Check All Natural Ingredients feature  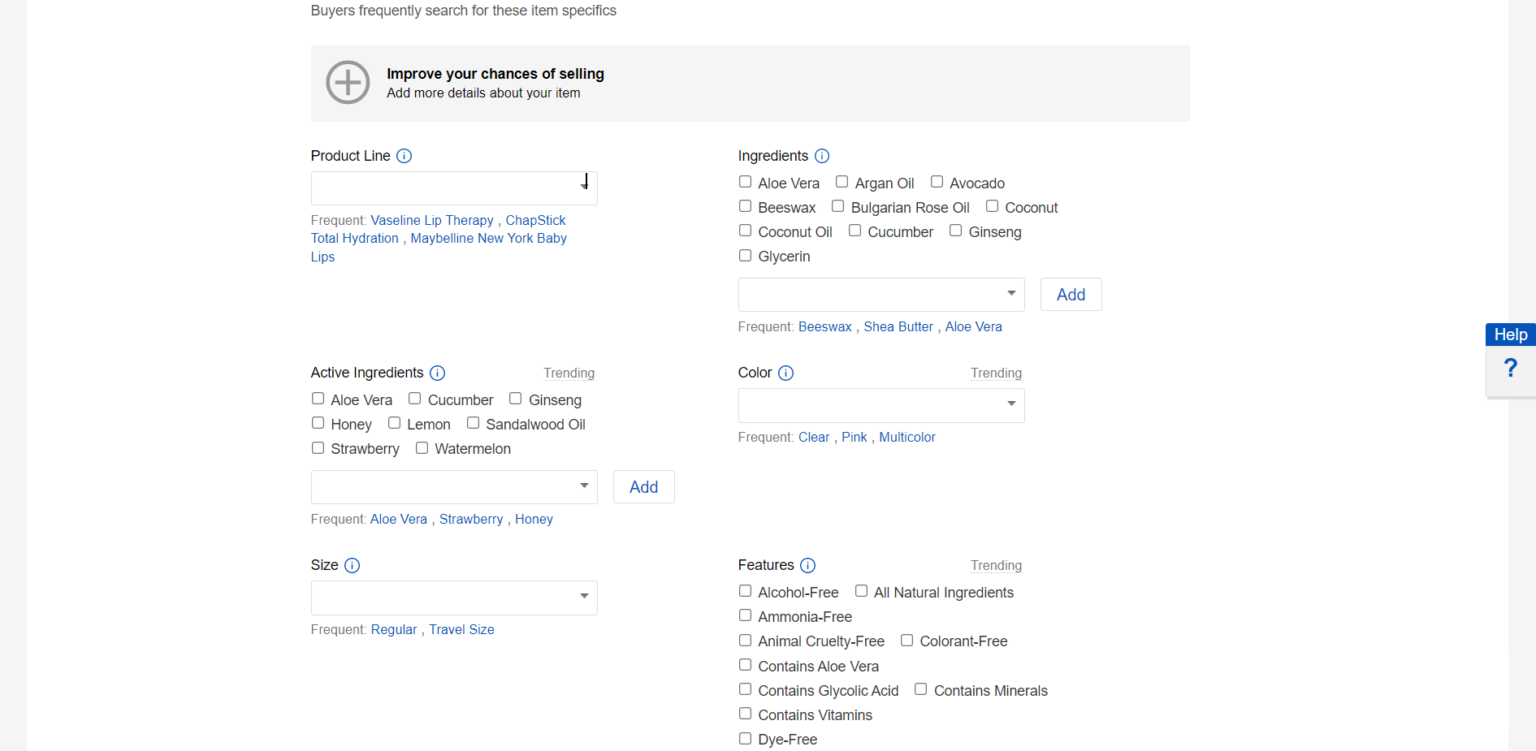click(861, 591)
